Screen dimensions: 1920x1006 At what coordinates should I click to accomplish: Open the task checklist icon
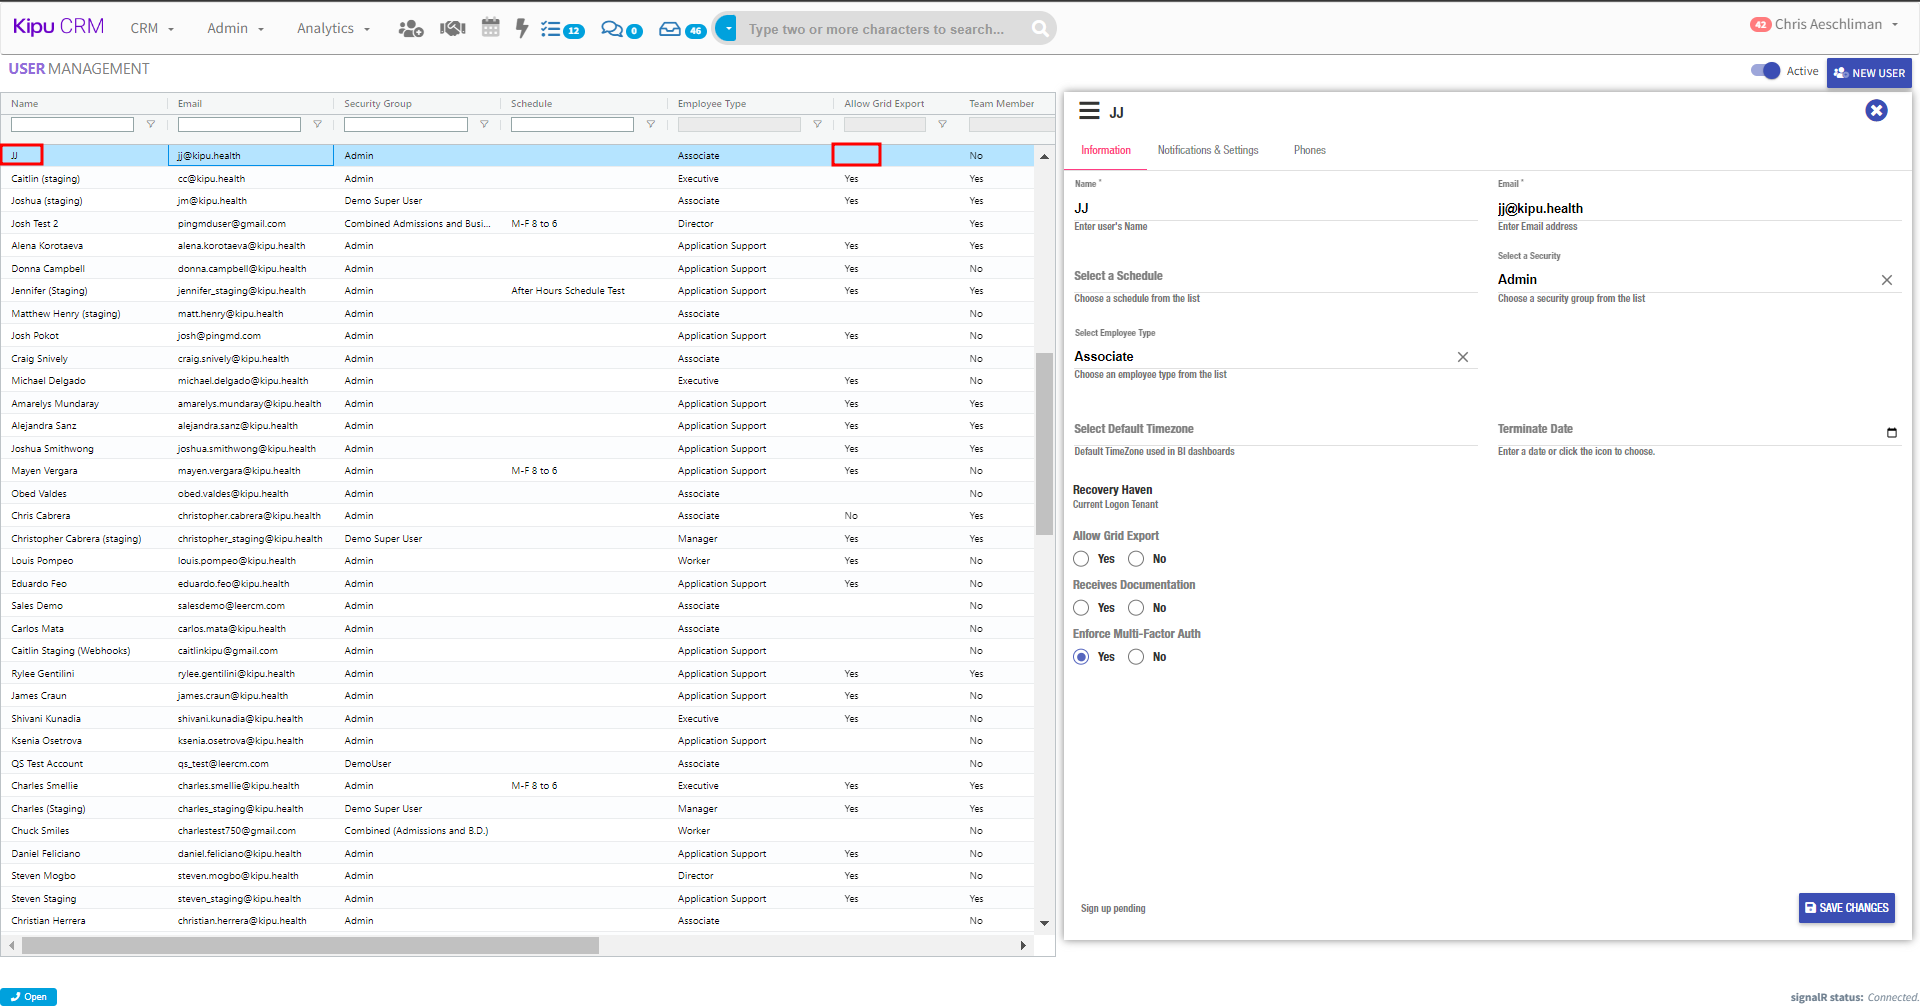(551, 29)
